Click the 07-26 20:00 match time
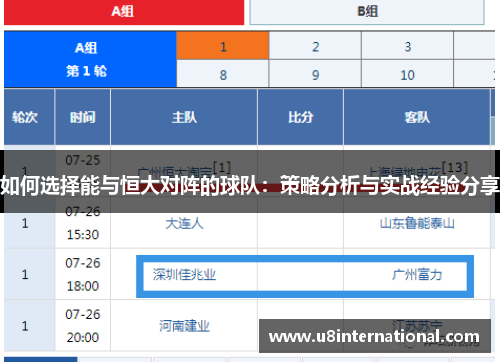This screenshot has height=362, width=500. [x=83, y=326]
